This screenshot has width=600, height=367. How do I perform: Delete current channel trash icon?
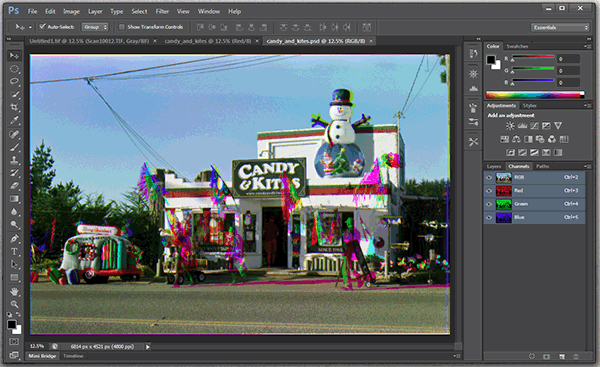coord(576,356)
